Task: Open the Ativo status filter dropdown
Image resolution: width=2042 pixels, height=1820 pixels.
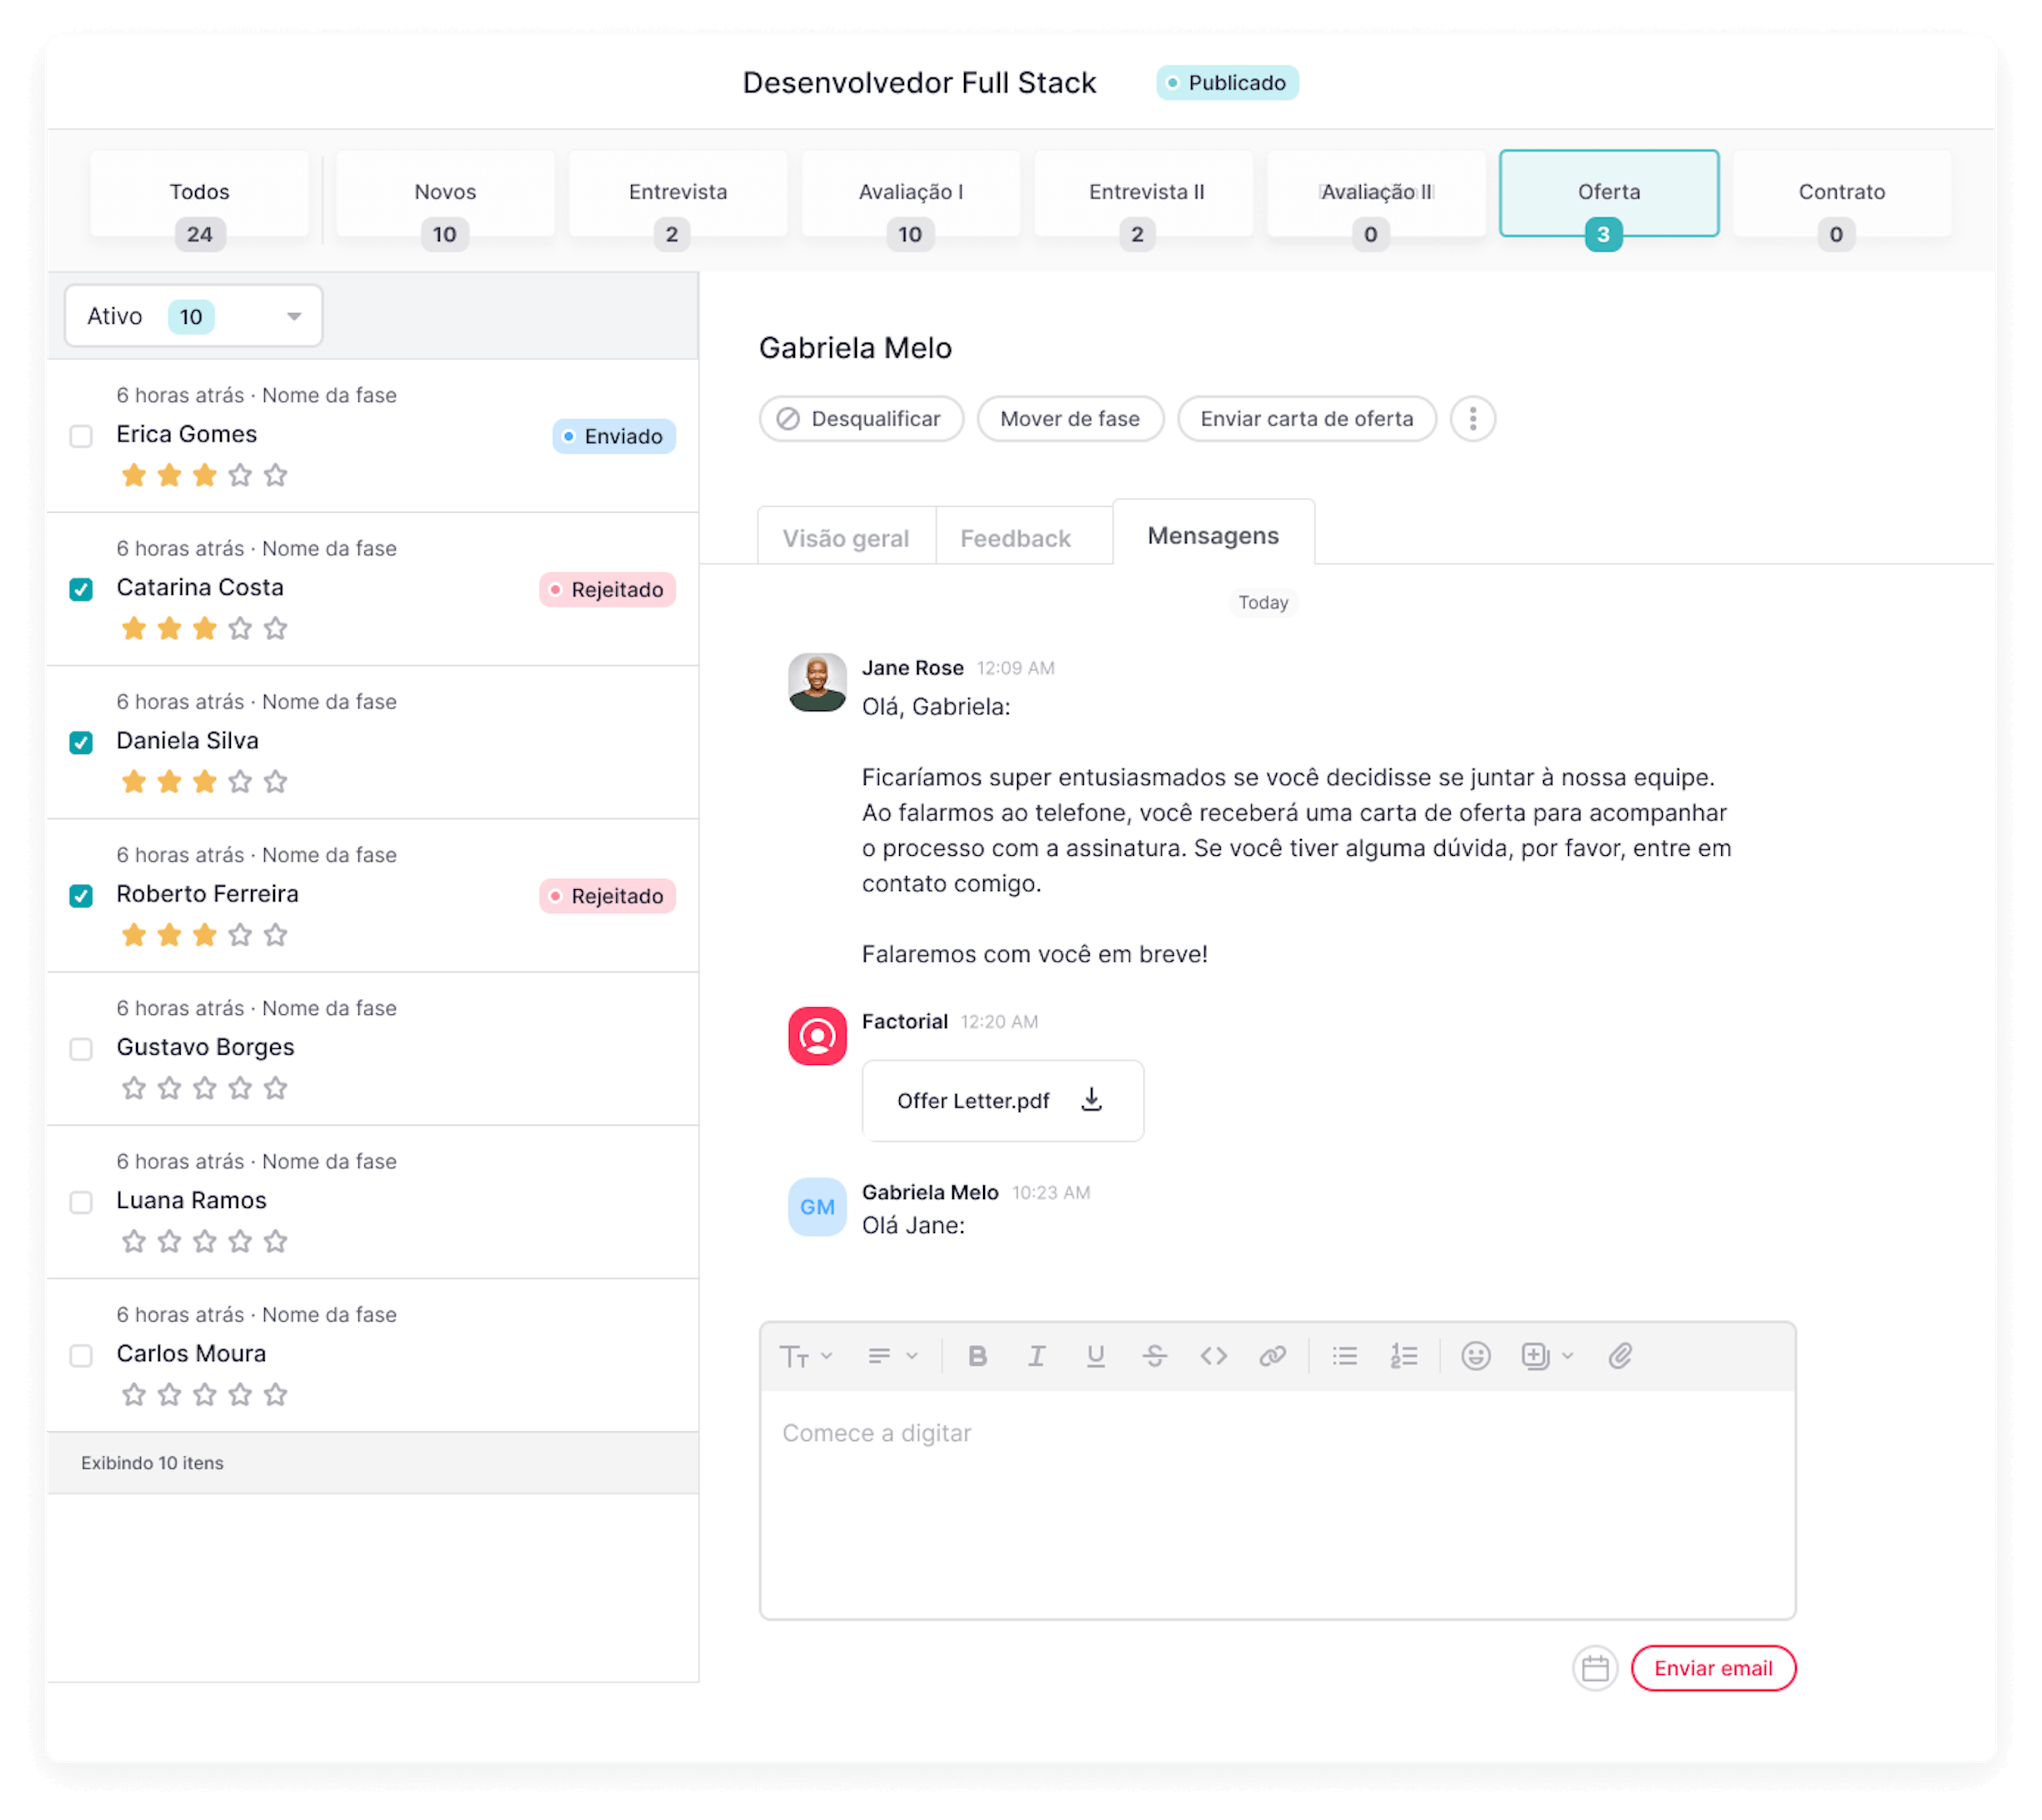Action: [193, 316]
